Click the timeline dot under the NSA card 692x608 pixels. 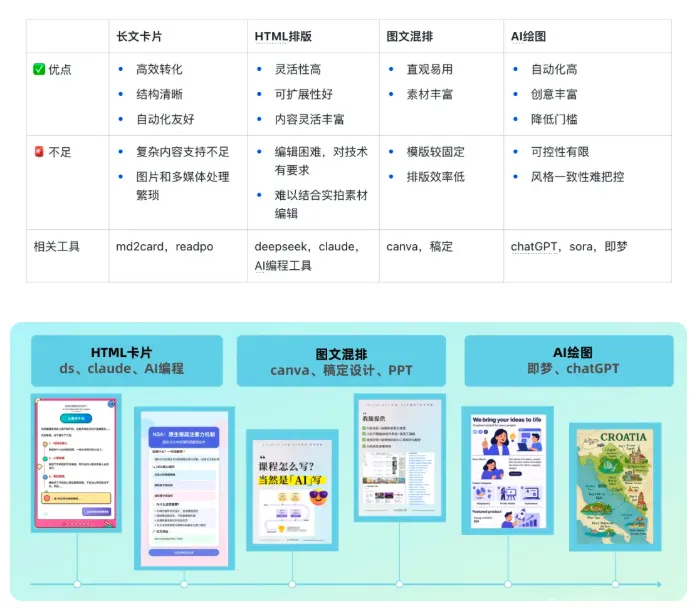tap(184, 584)
